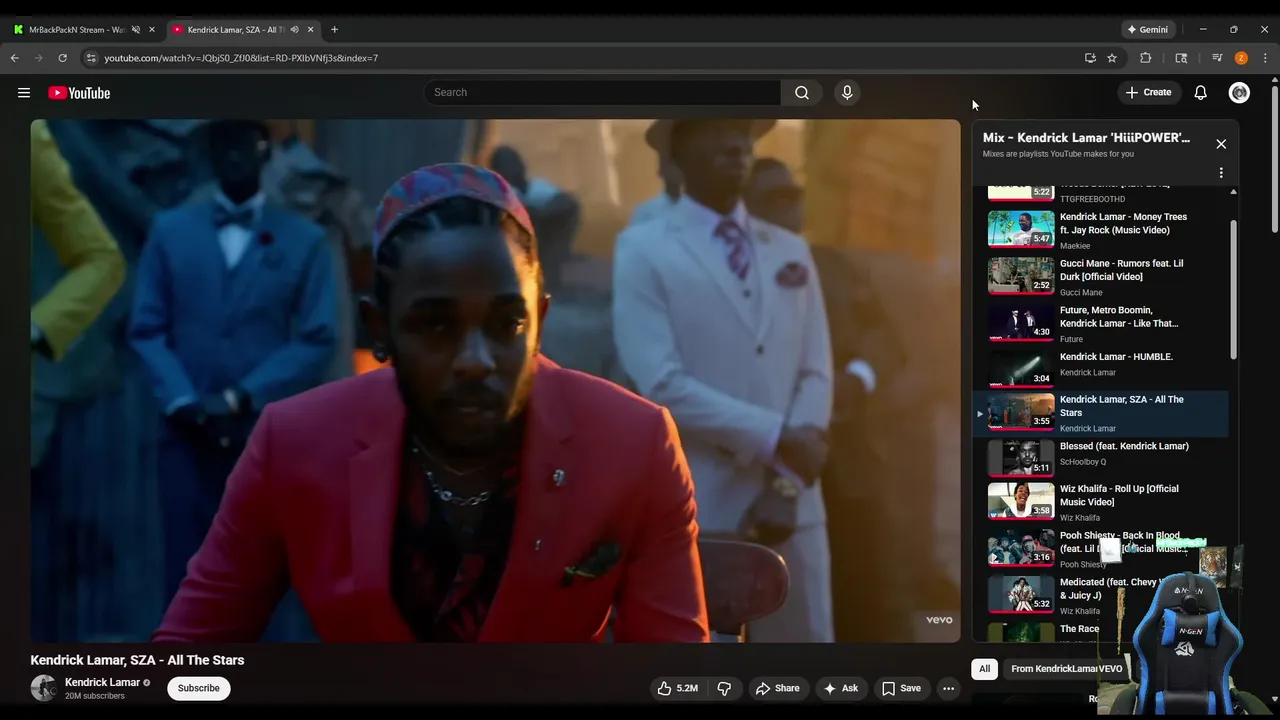Click the verified badge beside Kendrick Lamar
The image size is (1280, 720).
point(147,683)
